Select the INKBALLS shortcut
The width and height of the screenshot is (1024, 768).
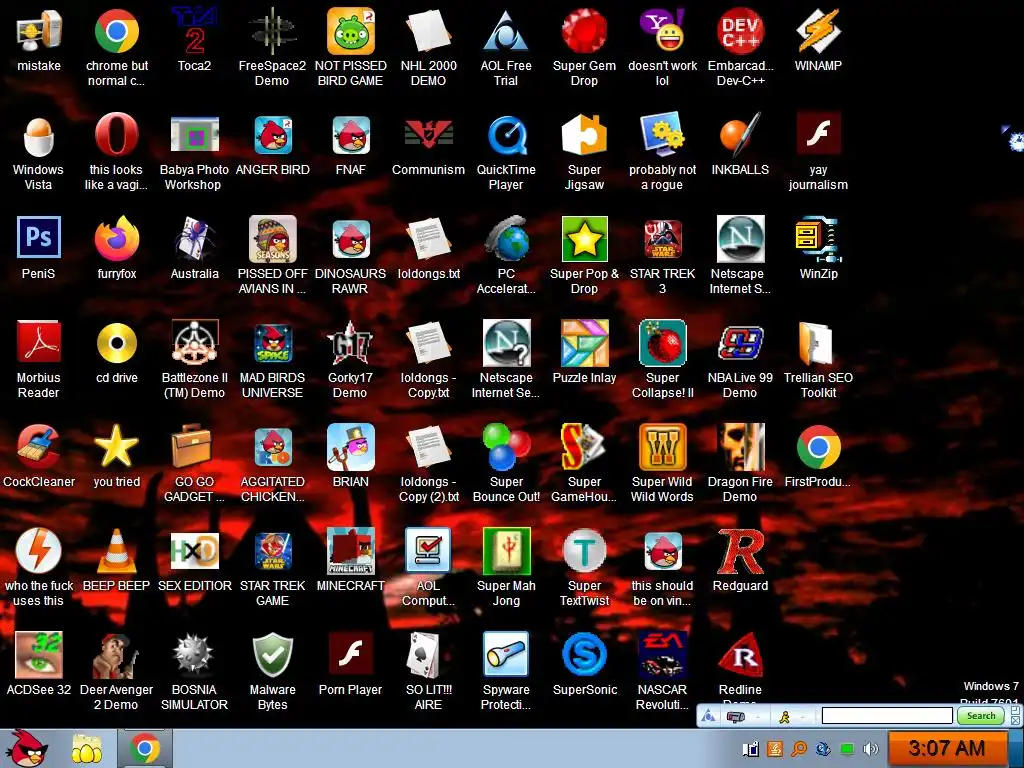click(x=740, y=135)
